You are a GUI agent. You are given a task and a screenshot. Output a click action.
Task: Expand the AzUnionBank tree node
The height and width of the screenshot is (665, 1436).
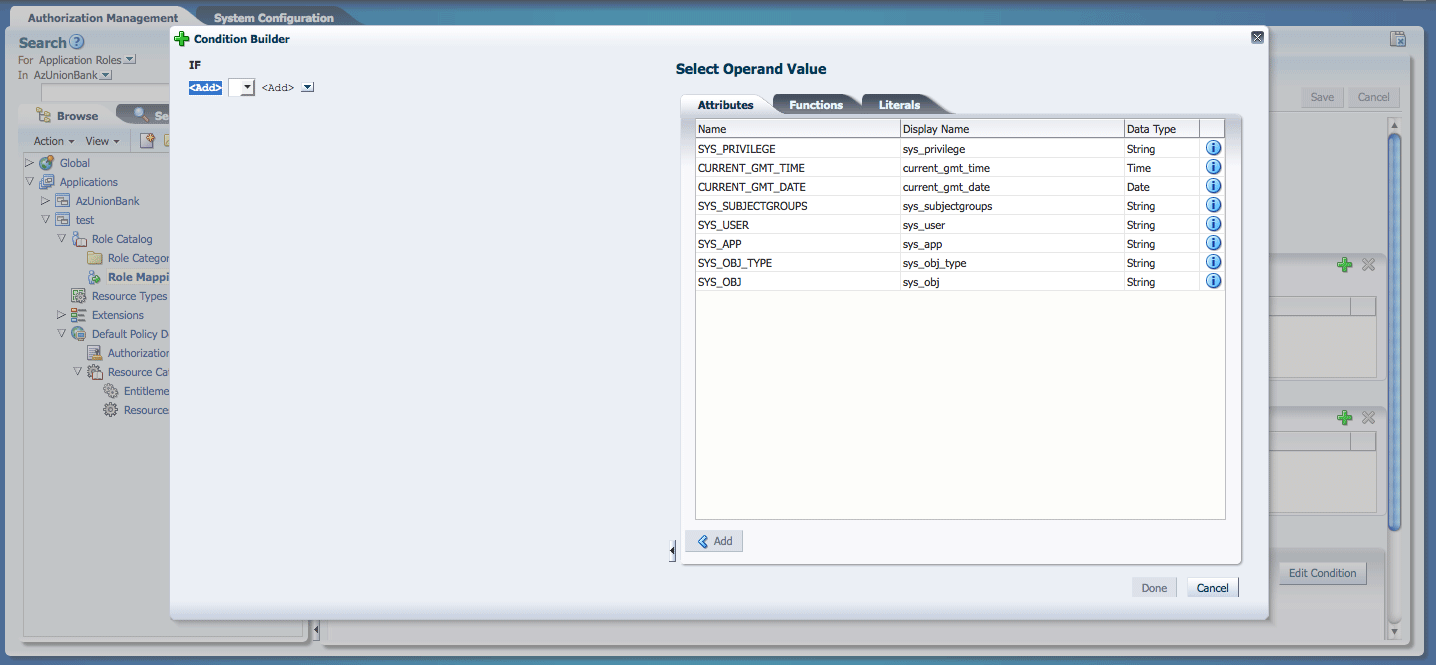(x=45, y=201)
